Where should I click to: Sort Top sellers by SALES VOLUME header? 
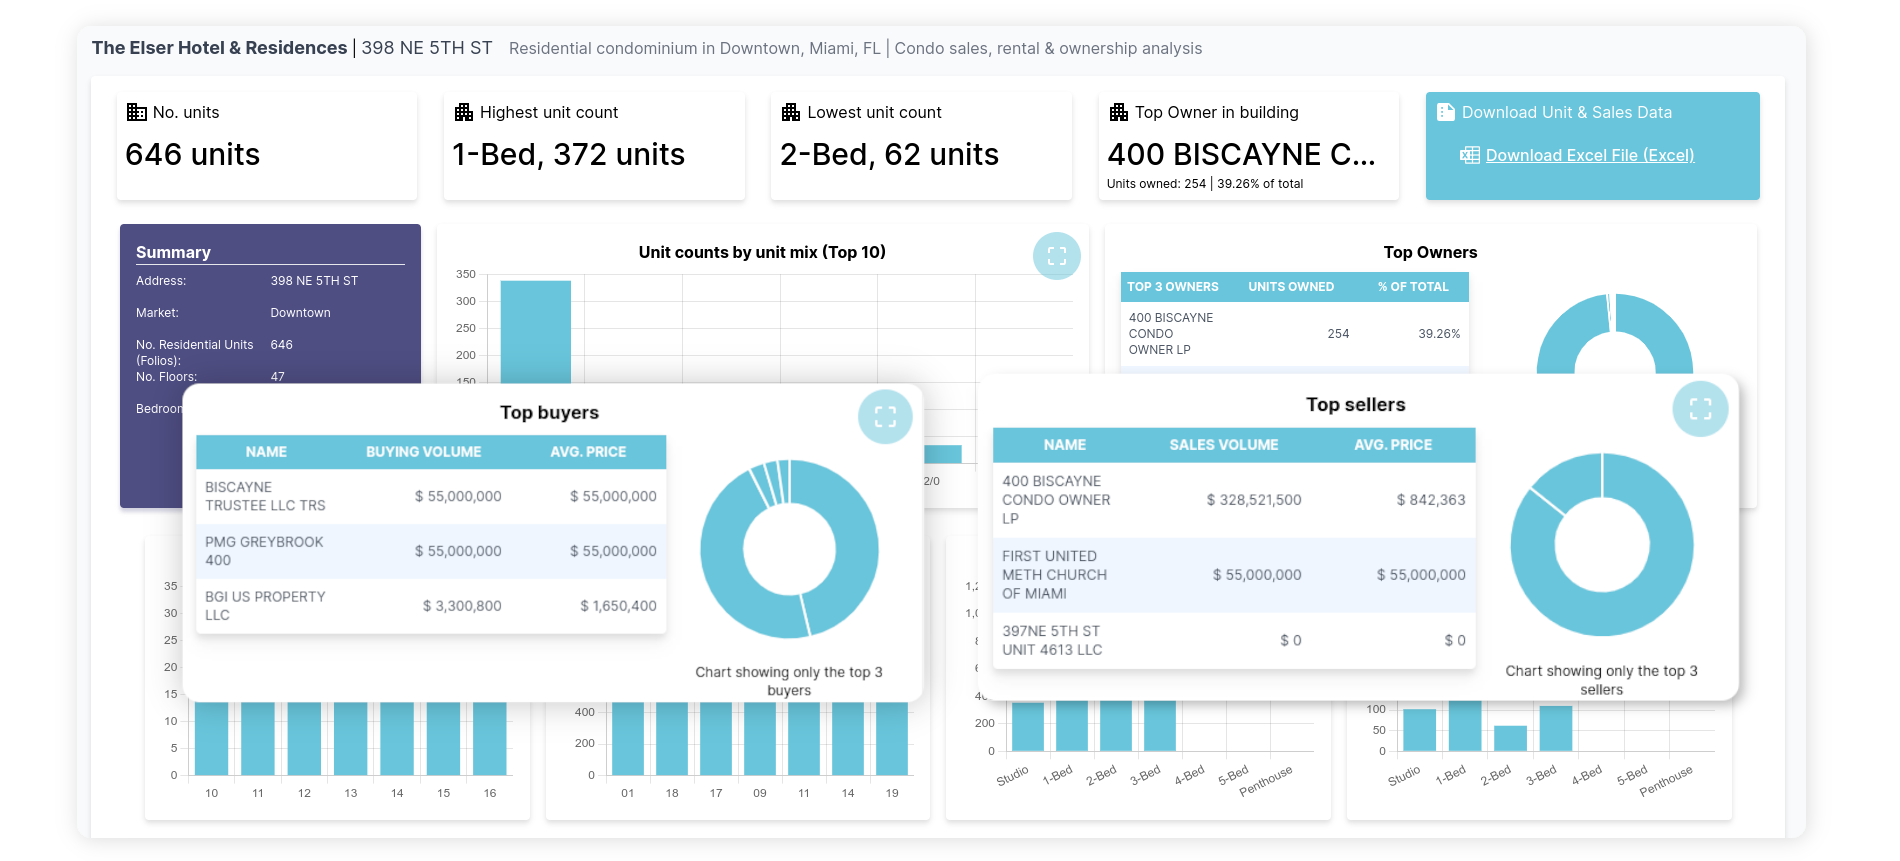click(x=1224, y=445)
